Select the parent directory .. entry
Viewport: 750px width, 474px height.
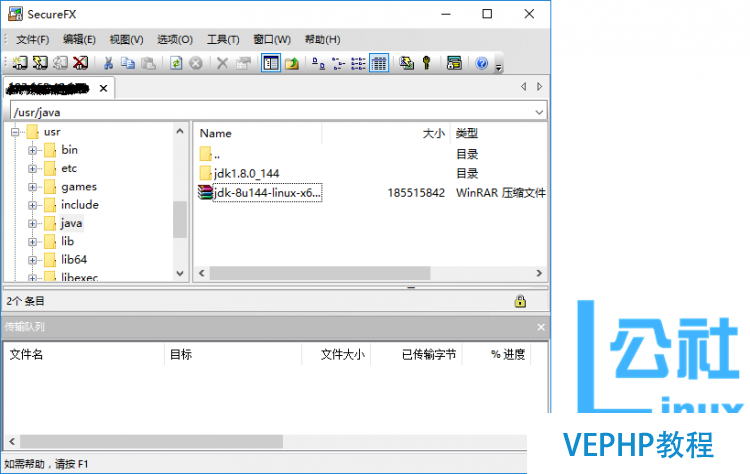click(x=217, y=154)
